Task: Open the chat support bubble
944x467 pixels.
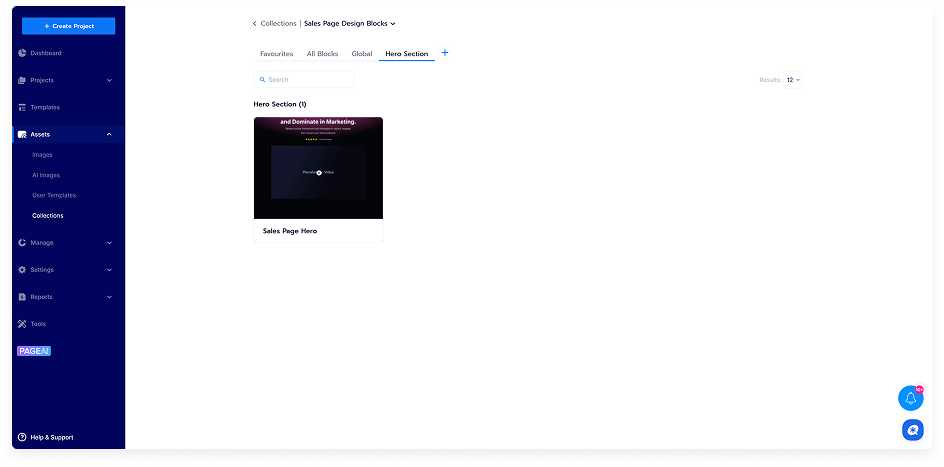Action: point(911,430)
